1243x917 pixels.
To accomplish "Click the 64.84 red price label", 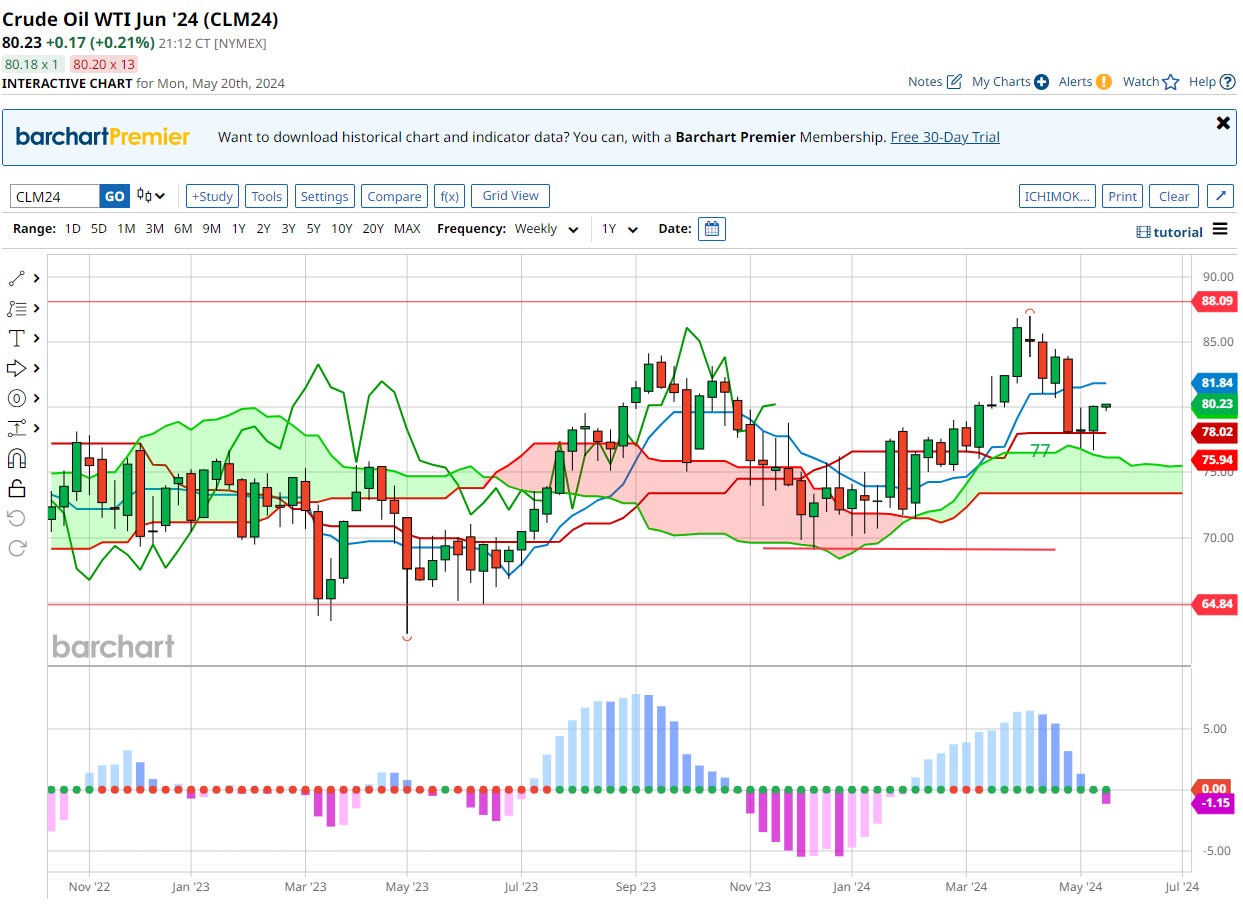I will pos(1213,604).
